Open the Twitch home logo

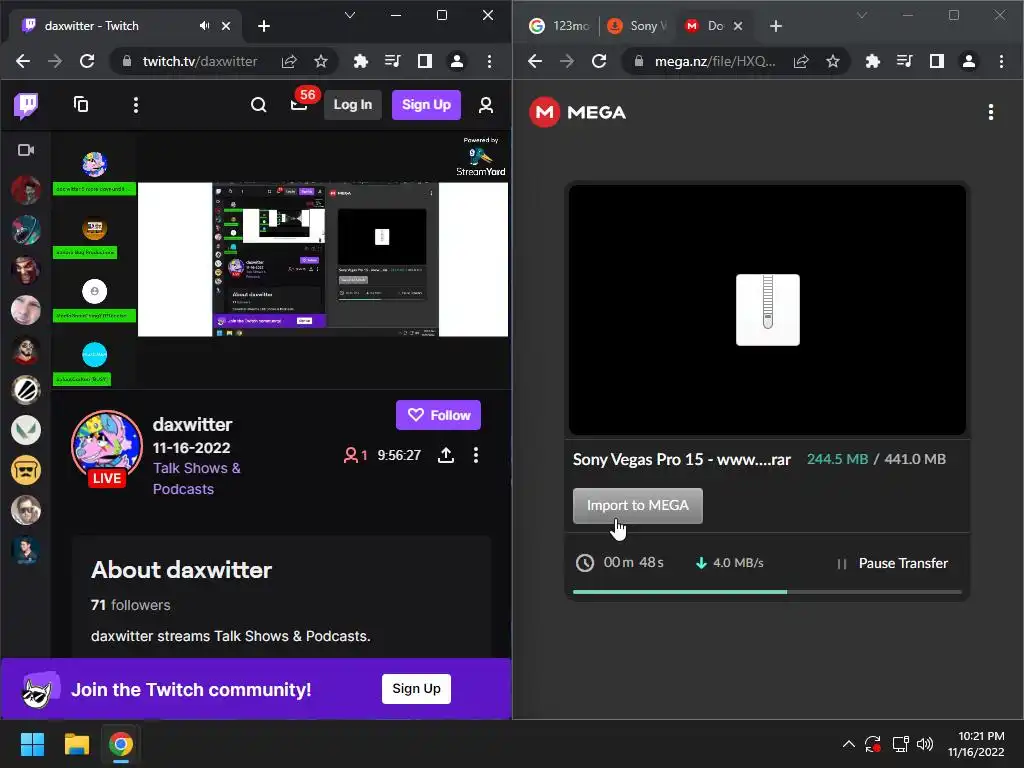[26, 105]
